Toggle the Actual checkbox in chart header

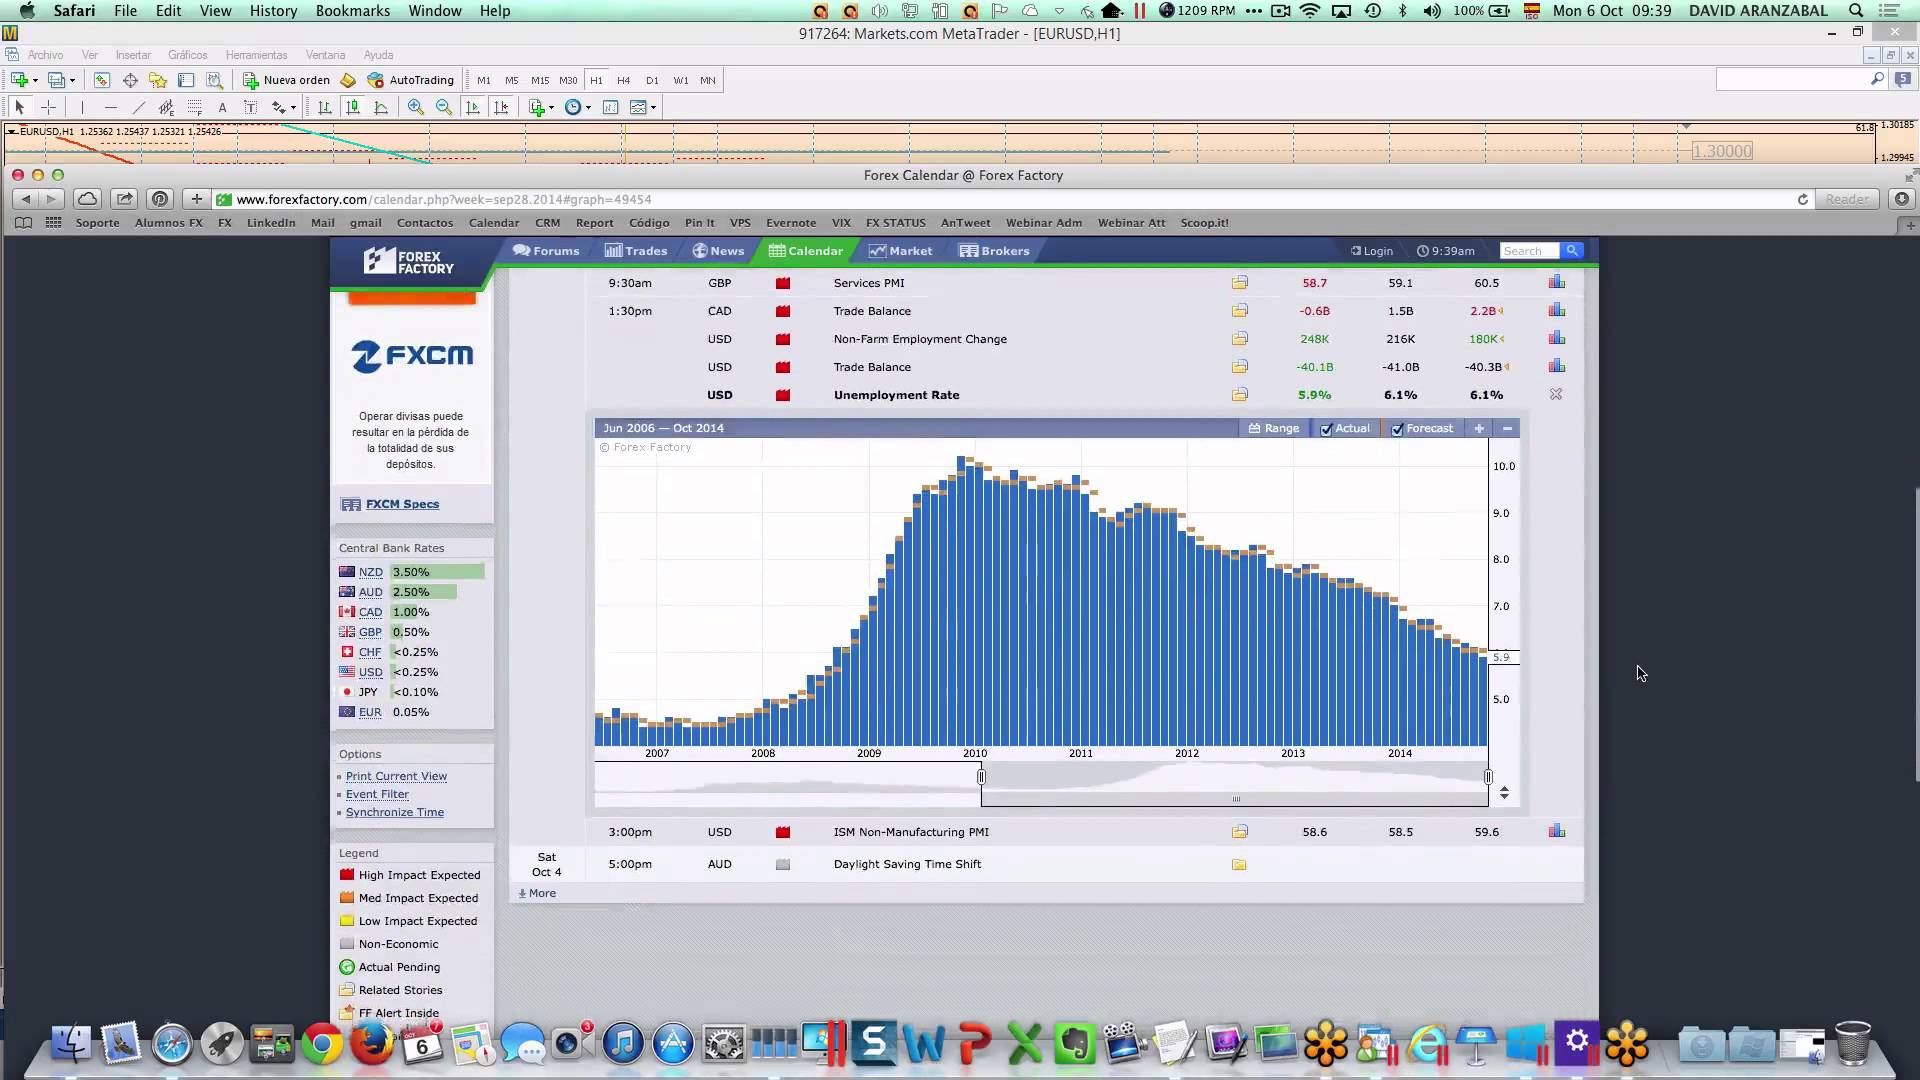coord(1326,429)
